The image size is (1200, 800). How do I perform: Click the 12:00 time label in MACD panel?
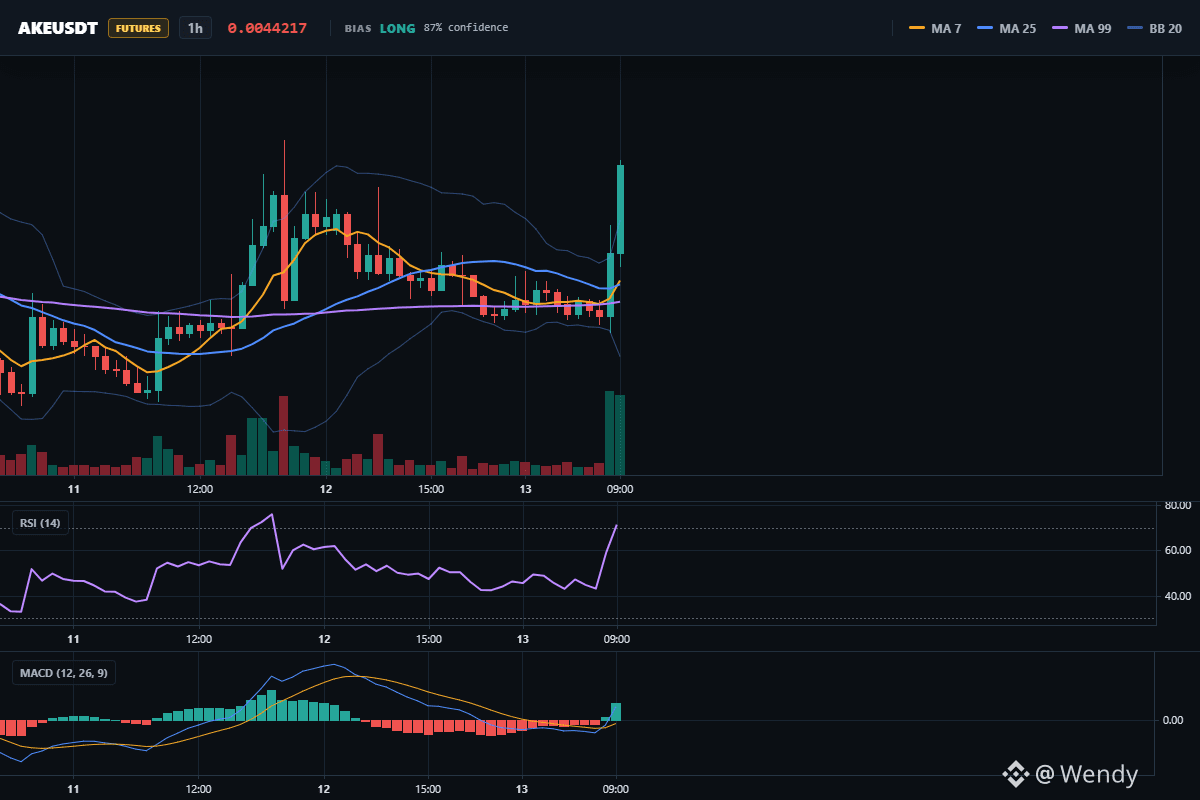tap(198, 789)
